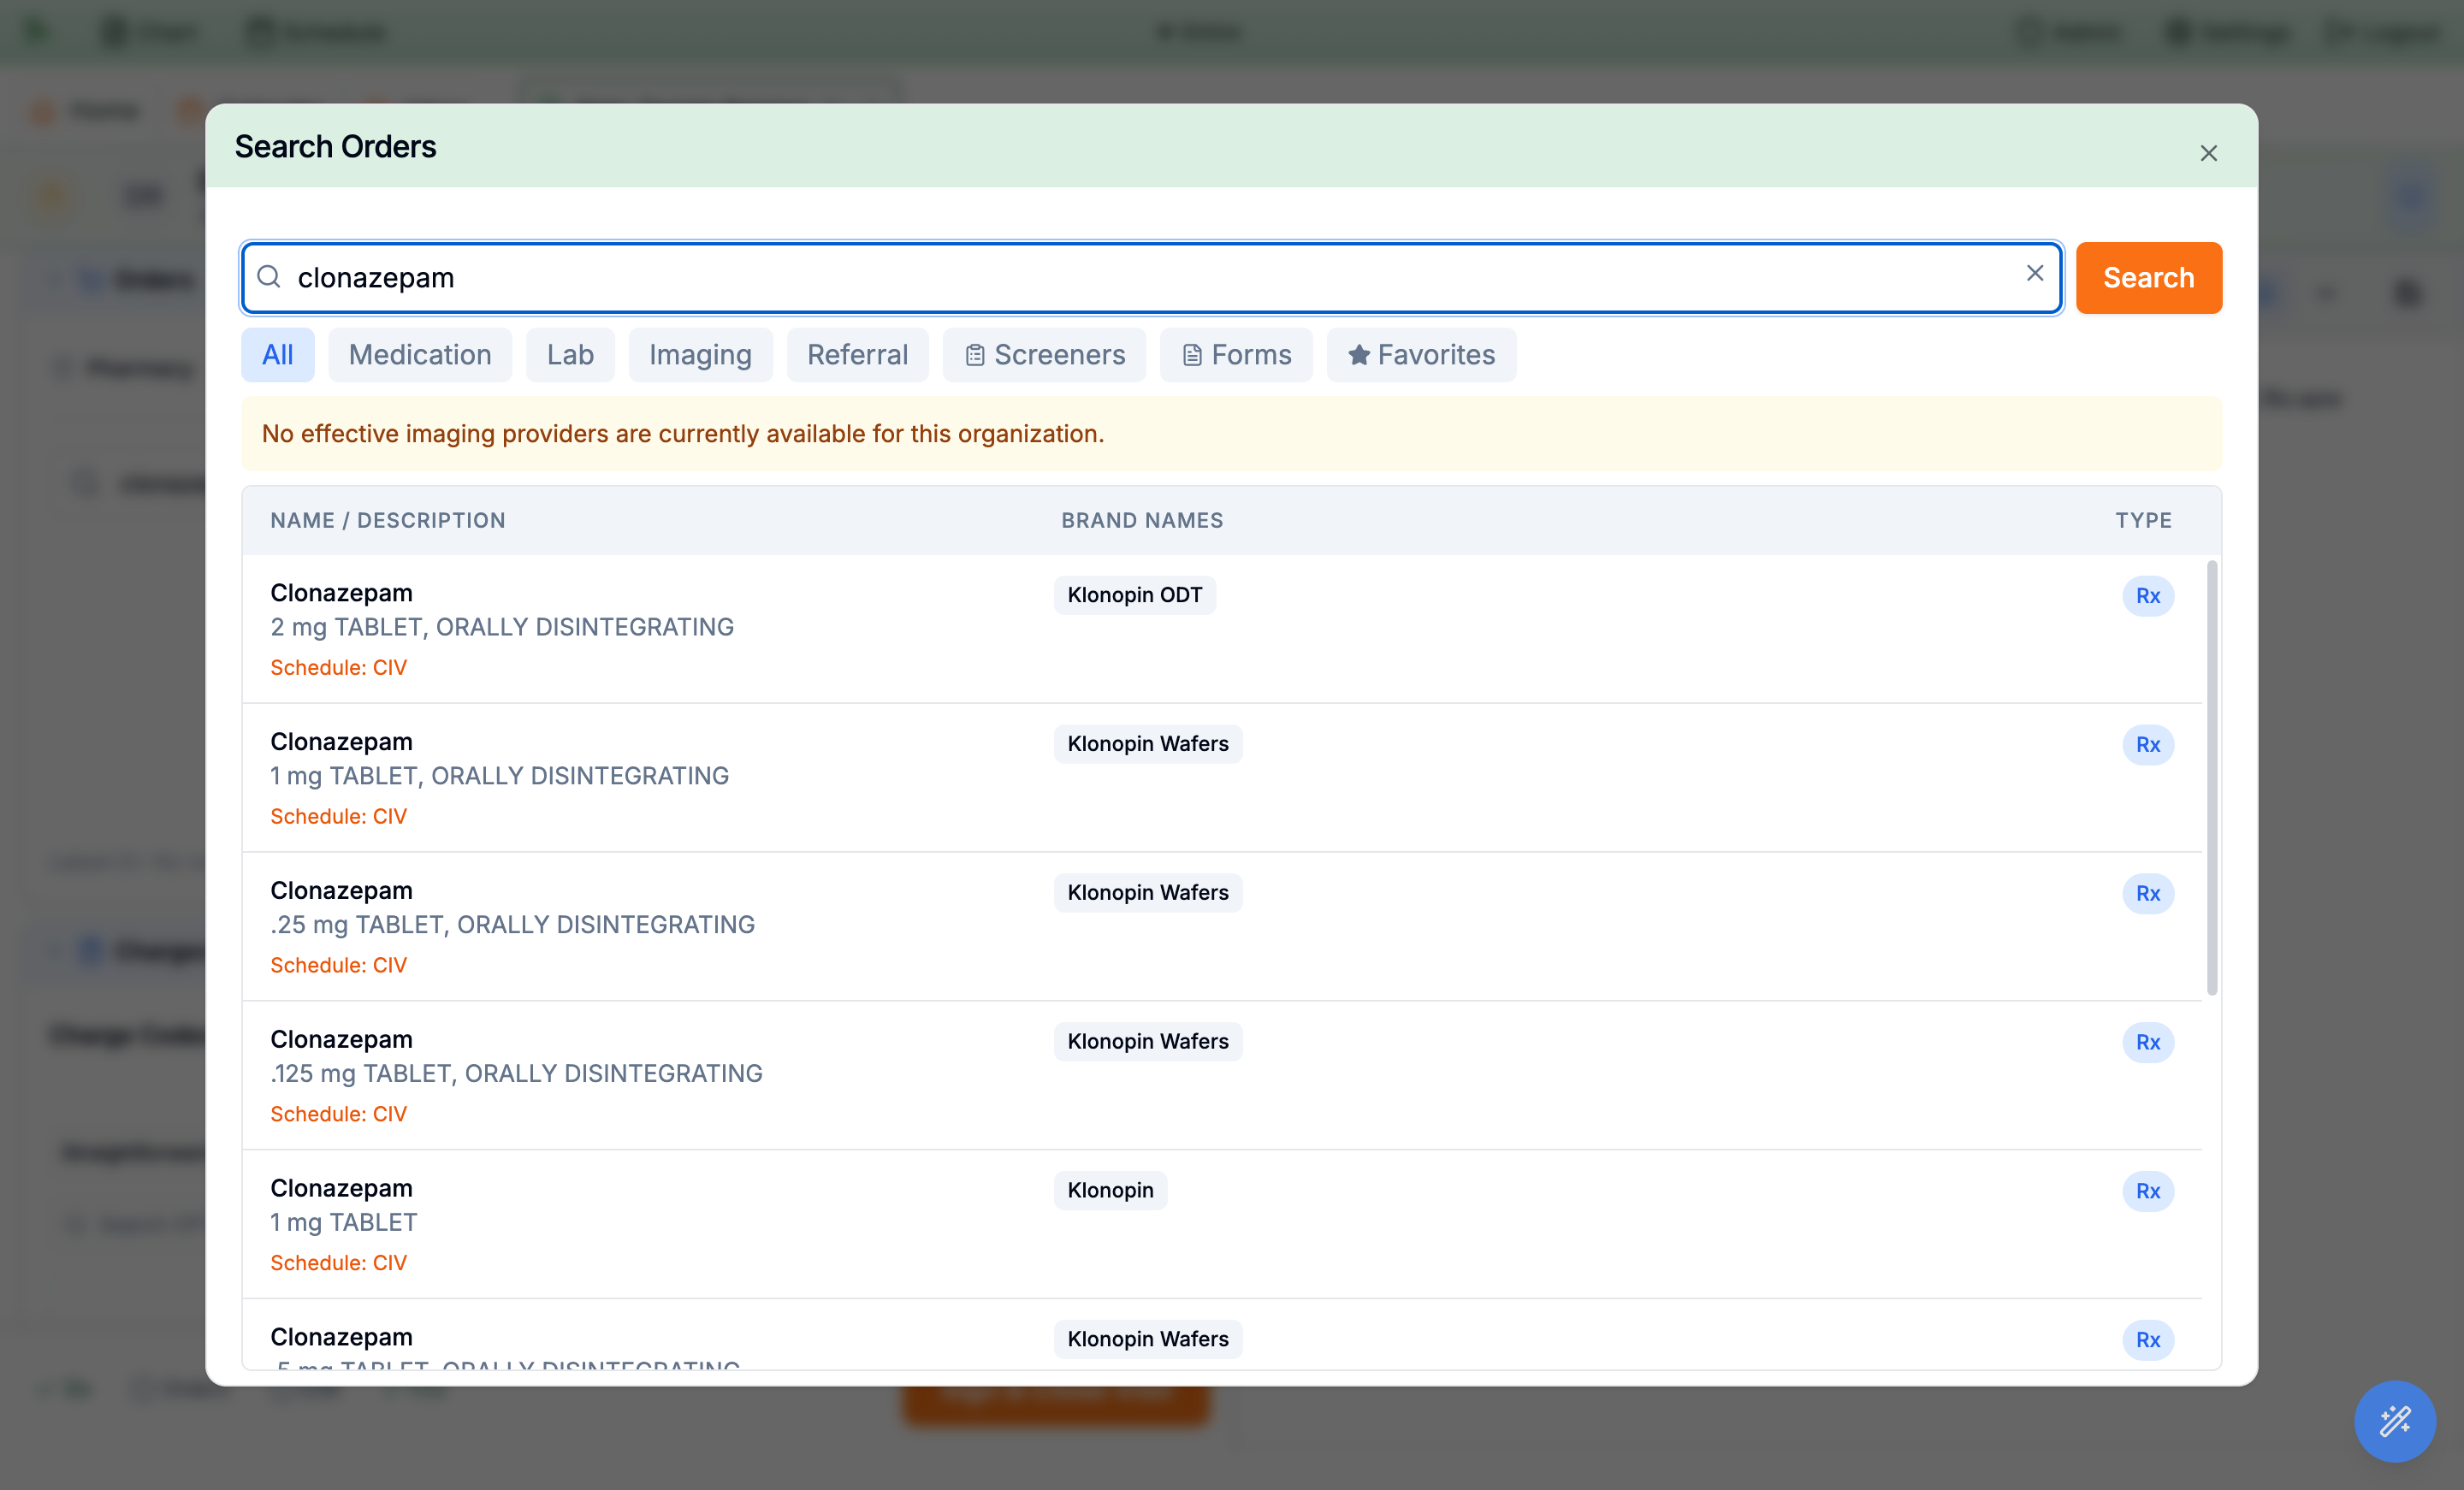Screen dimensions: 2464x1490
Task: Select the All filter tab
Action: click(277, 355)
